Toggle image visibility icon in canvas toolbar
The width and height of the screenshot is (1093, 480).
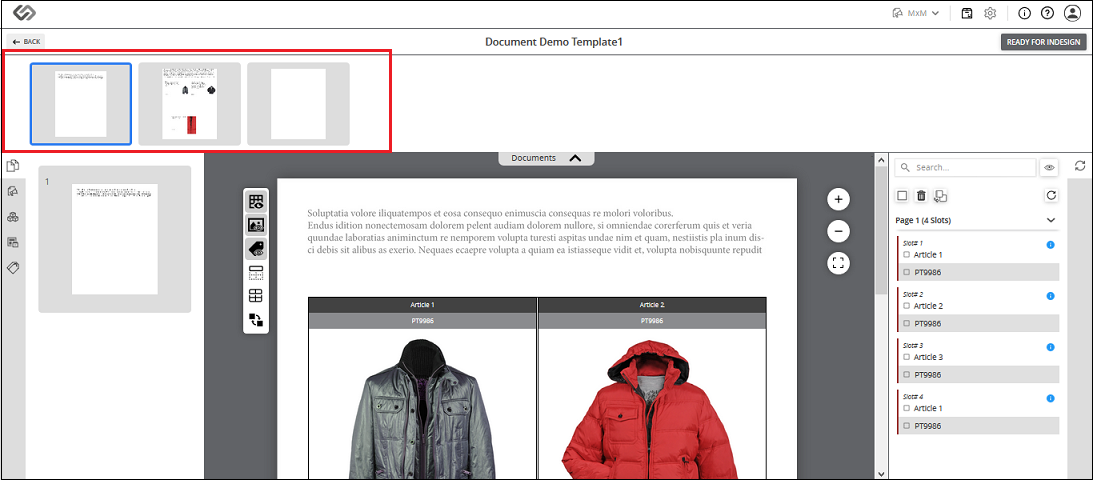point(256,225)
